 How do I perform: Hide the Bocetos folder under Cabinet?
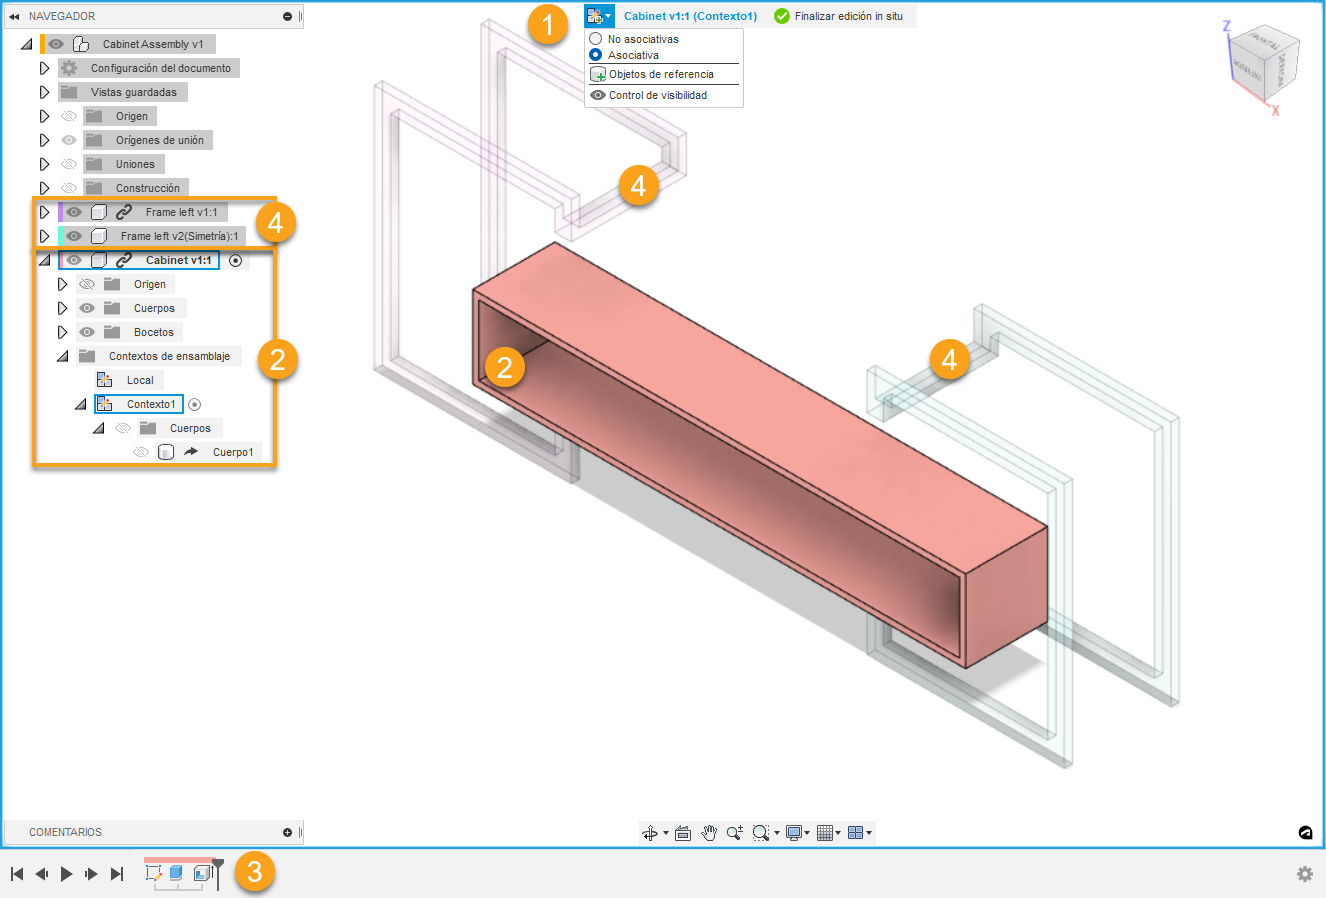tap(87, 332)
